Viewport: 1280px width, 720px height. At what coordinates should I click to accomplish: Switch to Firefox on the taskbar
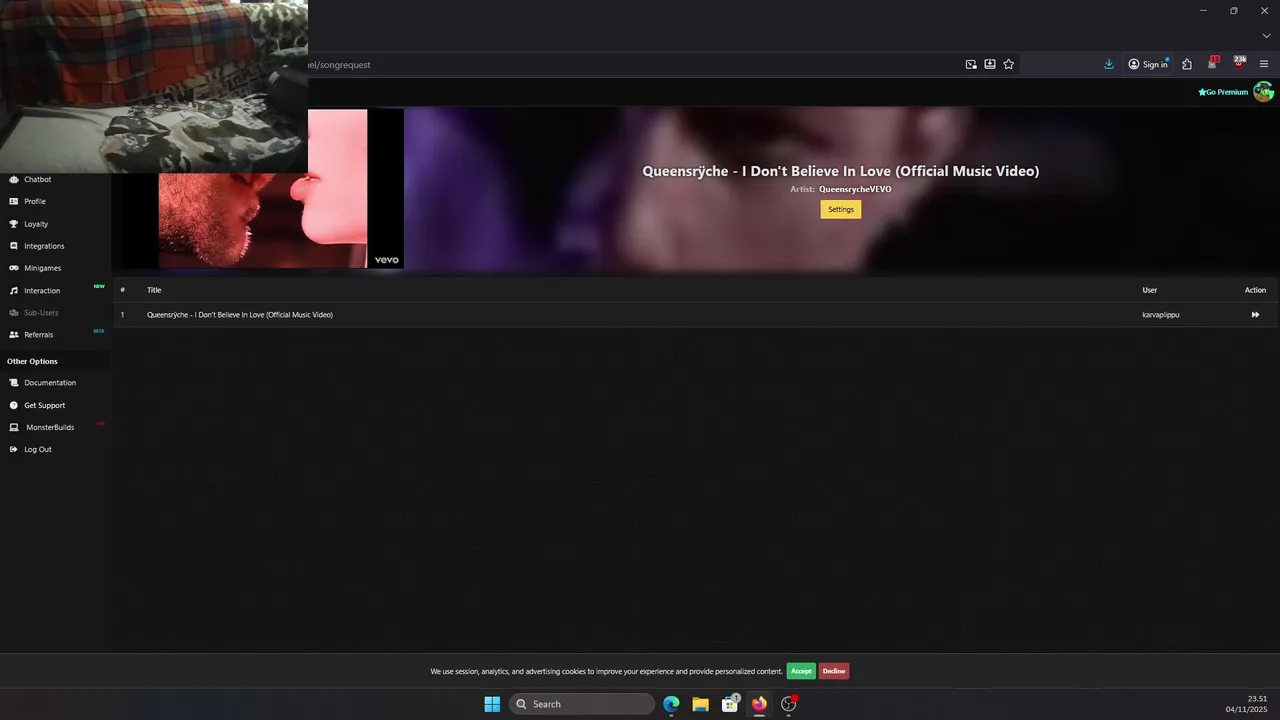tap(759, 704)
